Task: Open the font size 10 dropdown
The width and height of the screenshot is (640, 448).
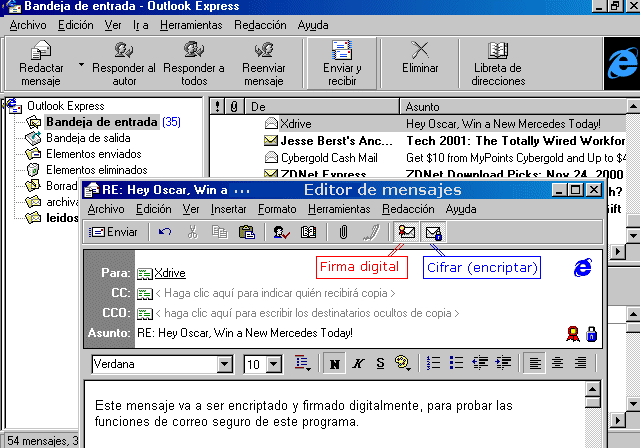Action: point(274,364)
